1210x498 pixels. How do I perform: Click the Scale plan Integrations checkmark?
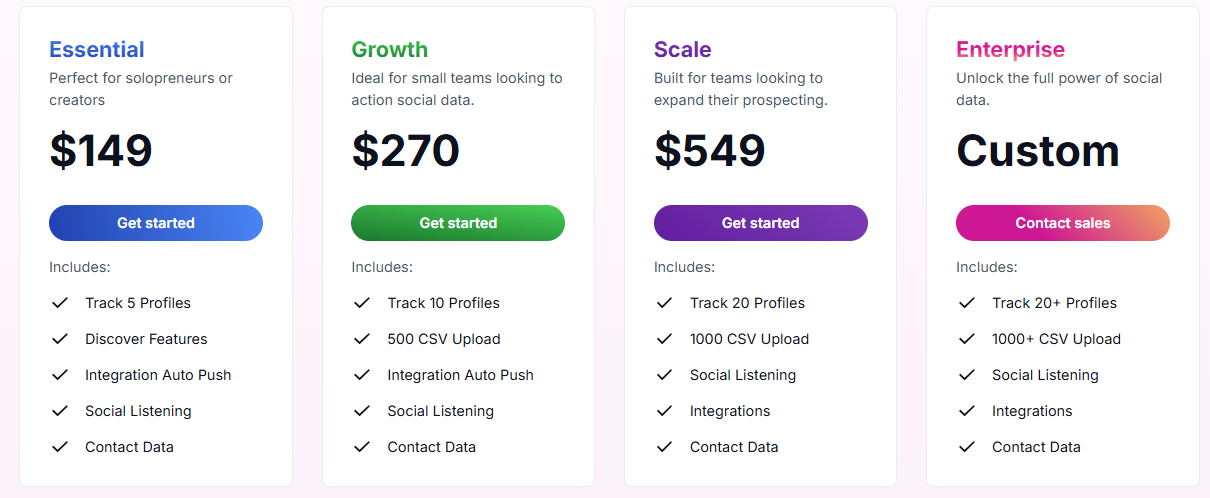coord(664,411)
